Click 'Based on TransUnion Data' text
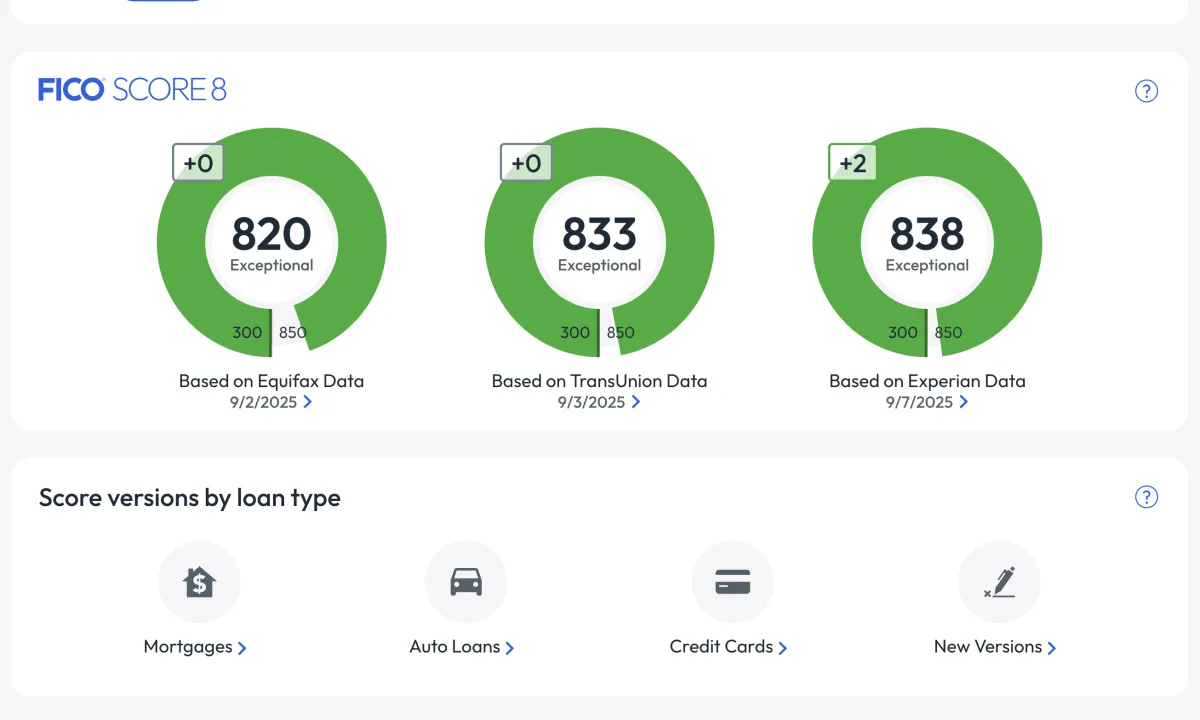The width and height of the screenshot is (1200, 720). tap(600, 381)
